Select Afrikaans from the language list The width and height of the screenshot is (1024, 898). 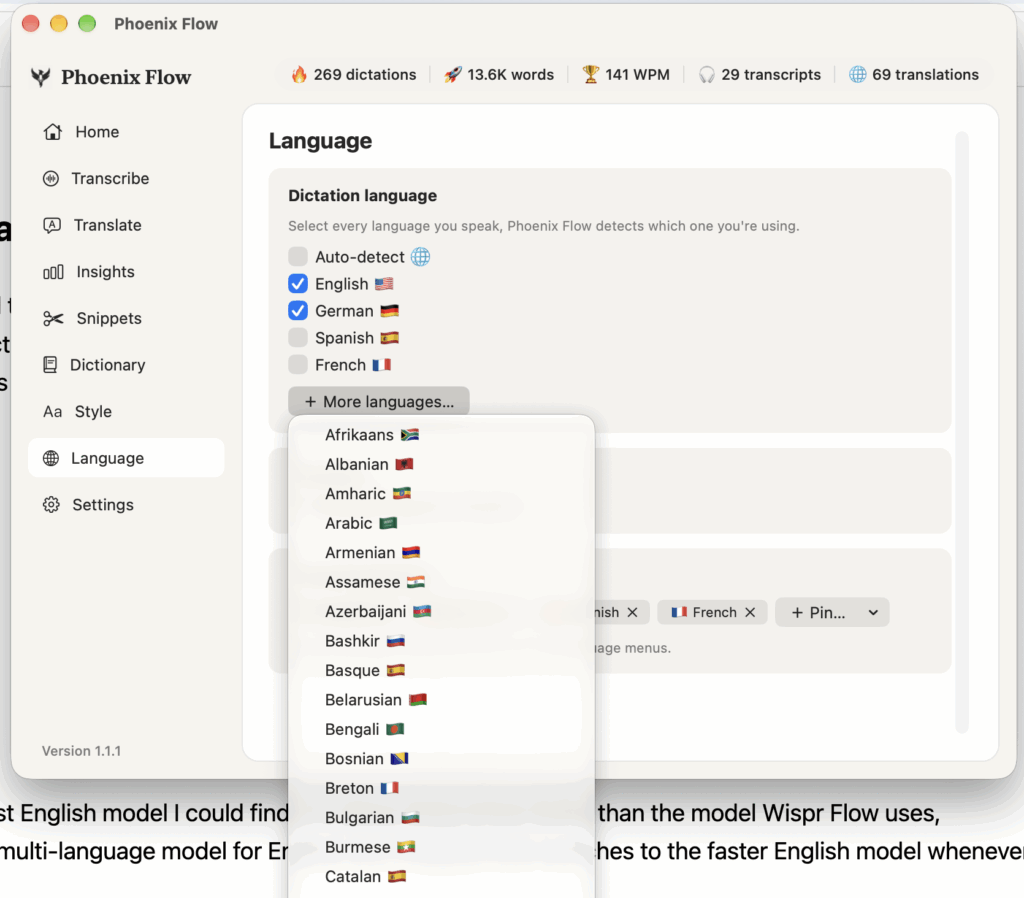pos(441,435)
